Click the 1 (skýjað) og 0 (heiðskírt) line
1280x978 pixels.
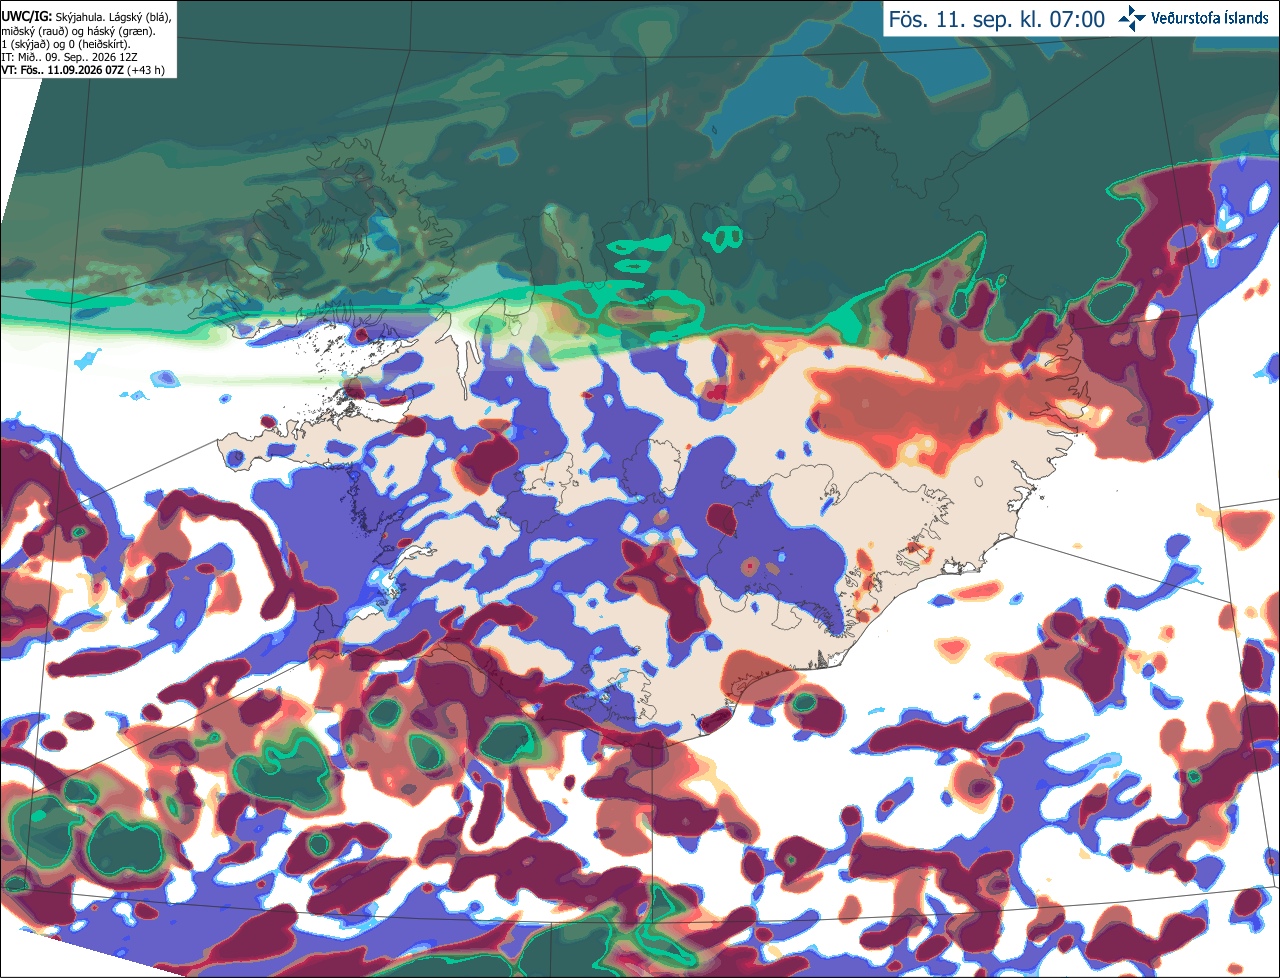[x=65, y=45]
